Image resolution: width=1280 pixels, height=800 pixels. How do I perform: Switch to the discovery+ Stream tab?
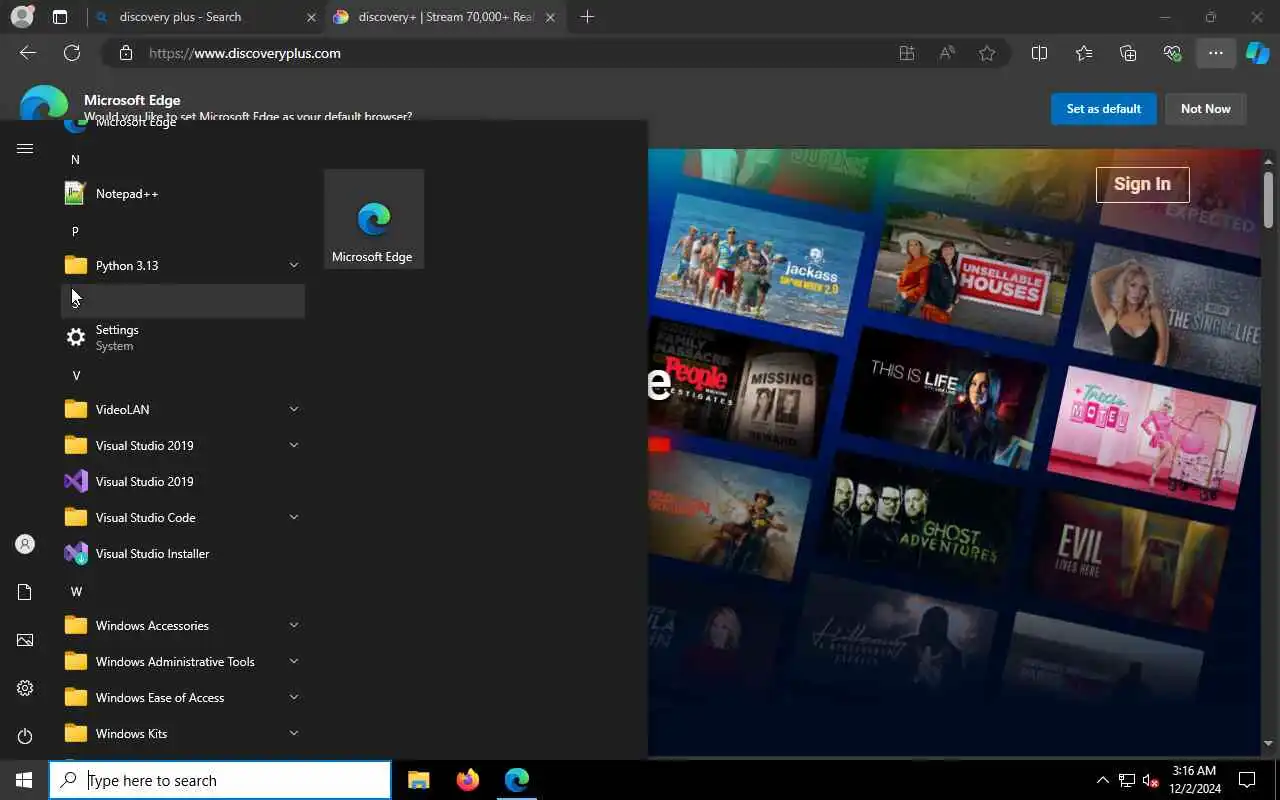tap(447, 17)
